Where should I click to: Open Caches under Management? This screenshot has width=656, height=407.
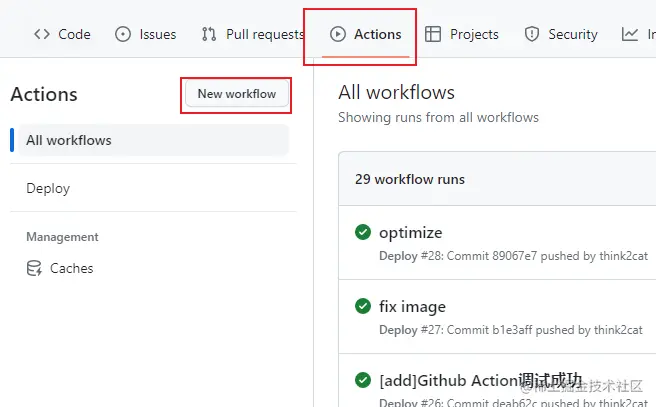[x=60, y=268]
